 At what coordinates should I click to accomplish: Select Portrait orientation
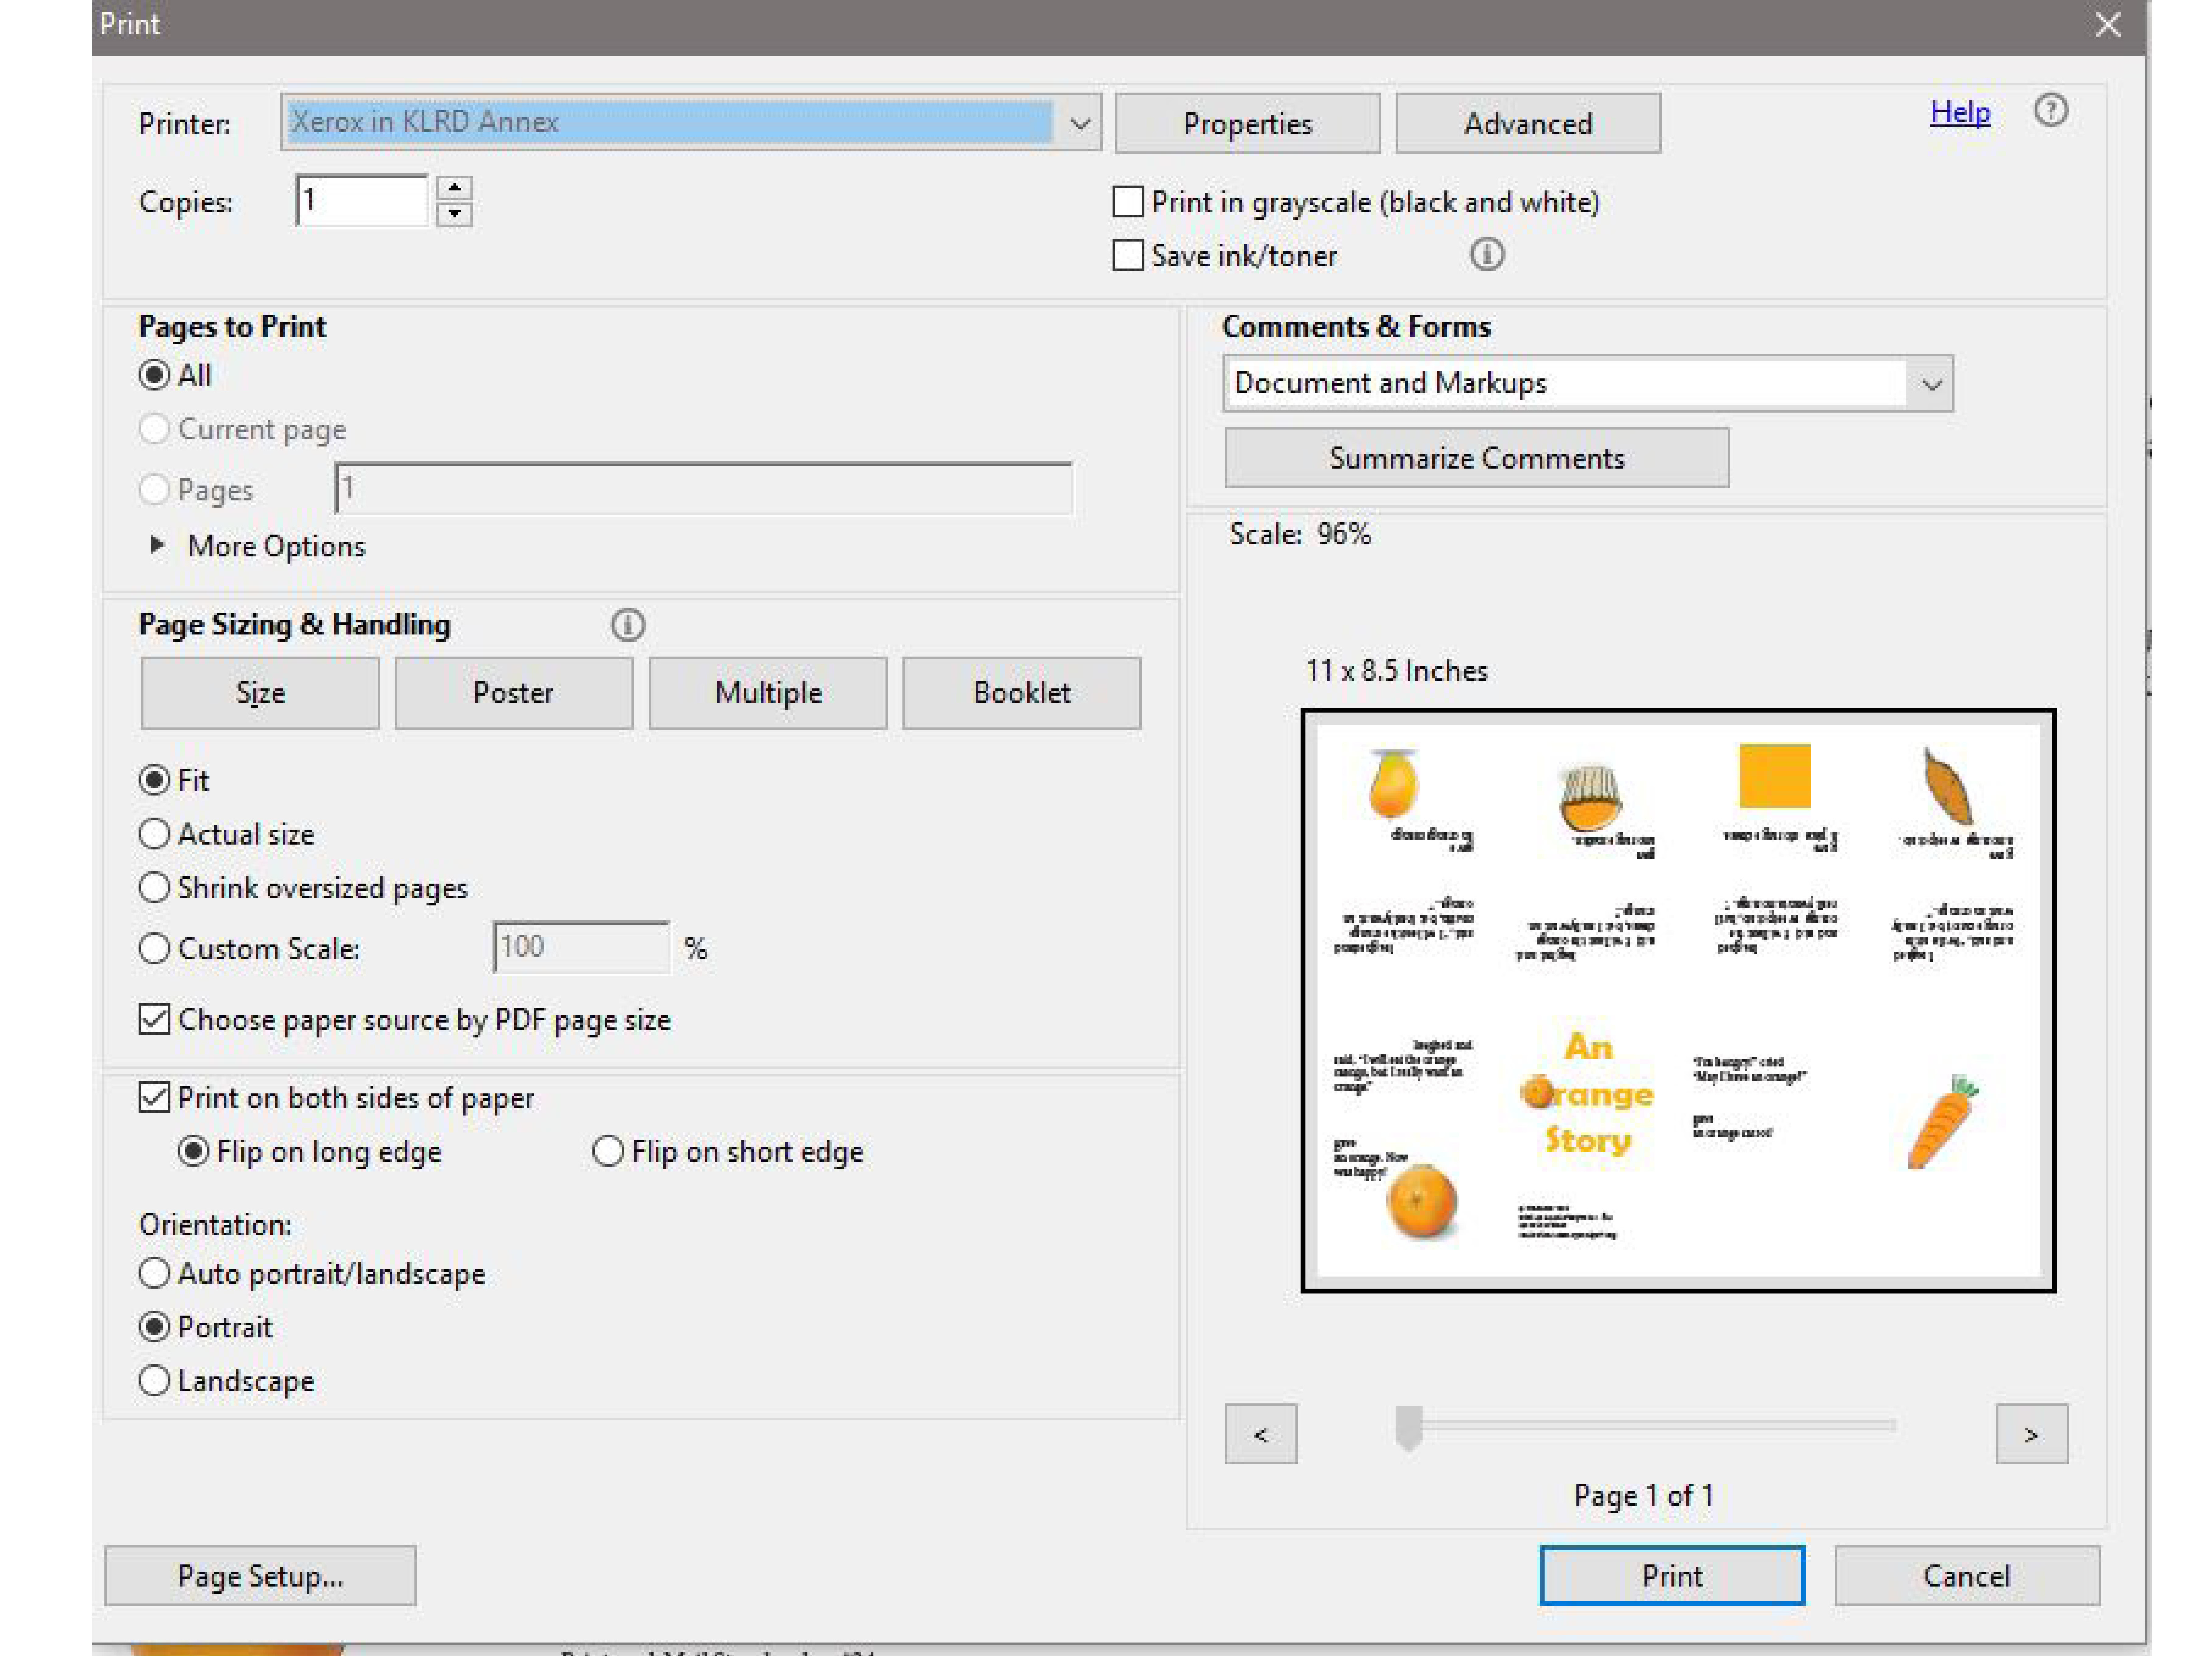[x=154, y=1327]
